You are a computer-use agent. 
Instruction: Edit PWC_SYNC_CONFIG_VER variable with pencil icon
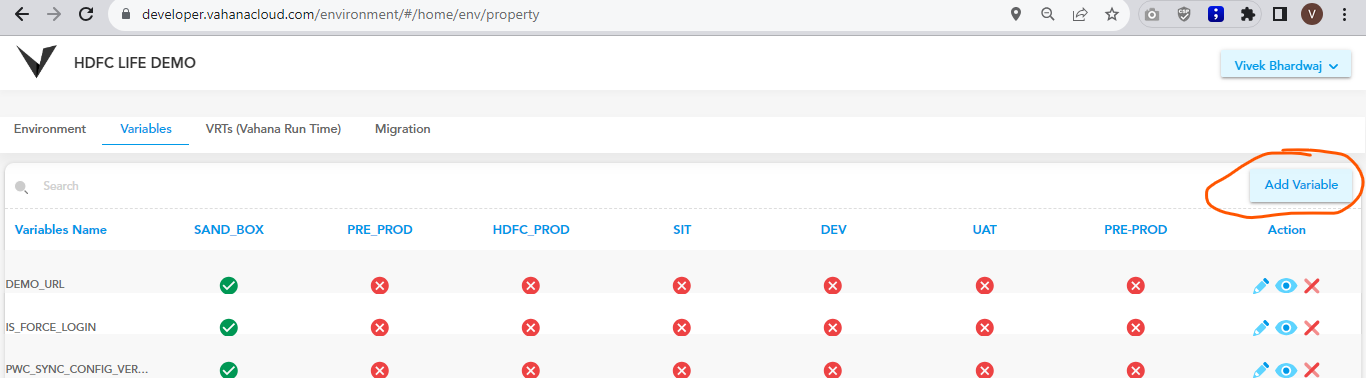pos(1261,369)
